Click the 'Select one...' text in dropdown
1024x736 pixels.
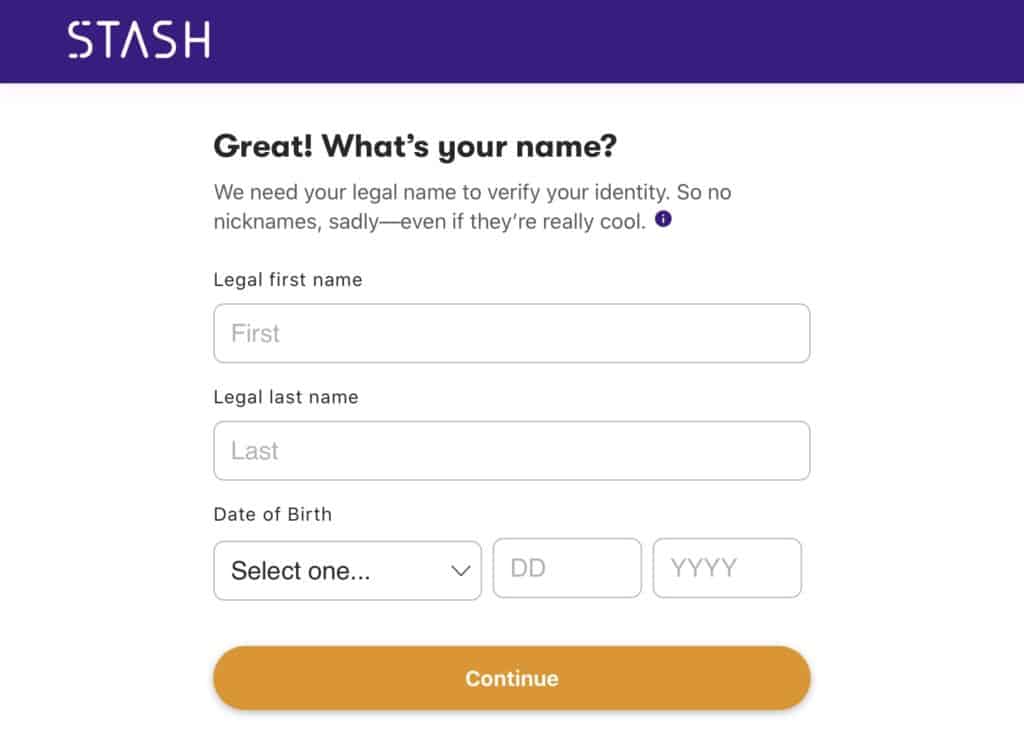pos(300,571)
